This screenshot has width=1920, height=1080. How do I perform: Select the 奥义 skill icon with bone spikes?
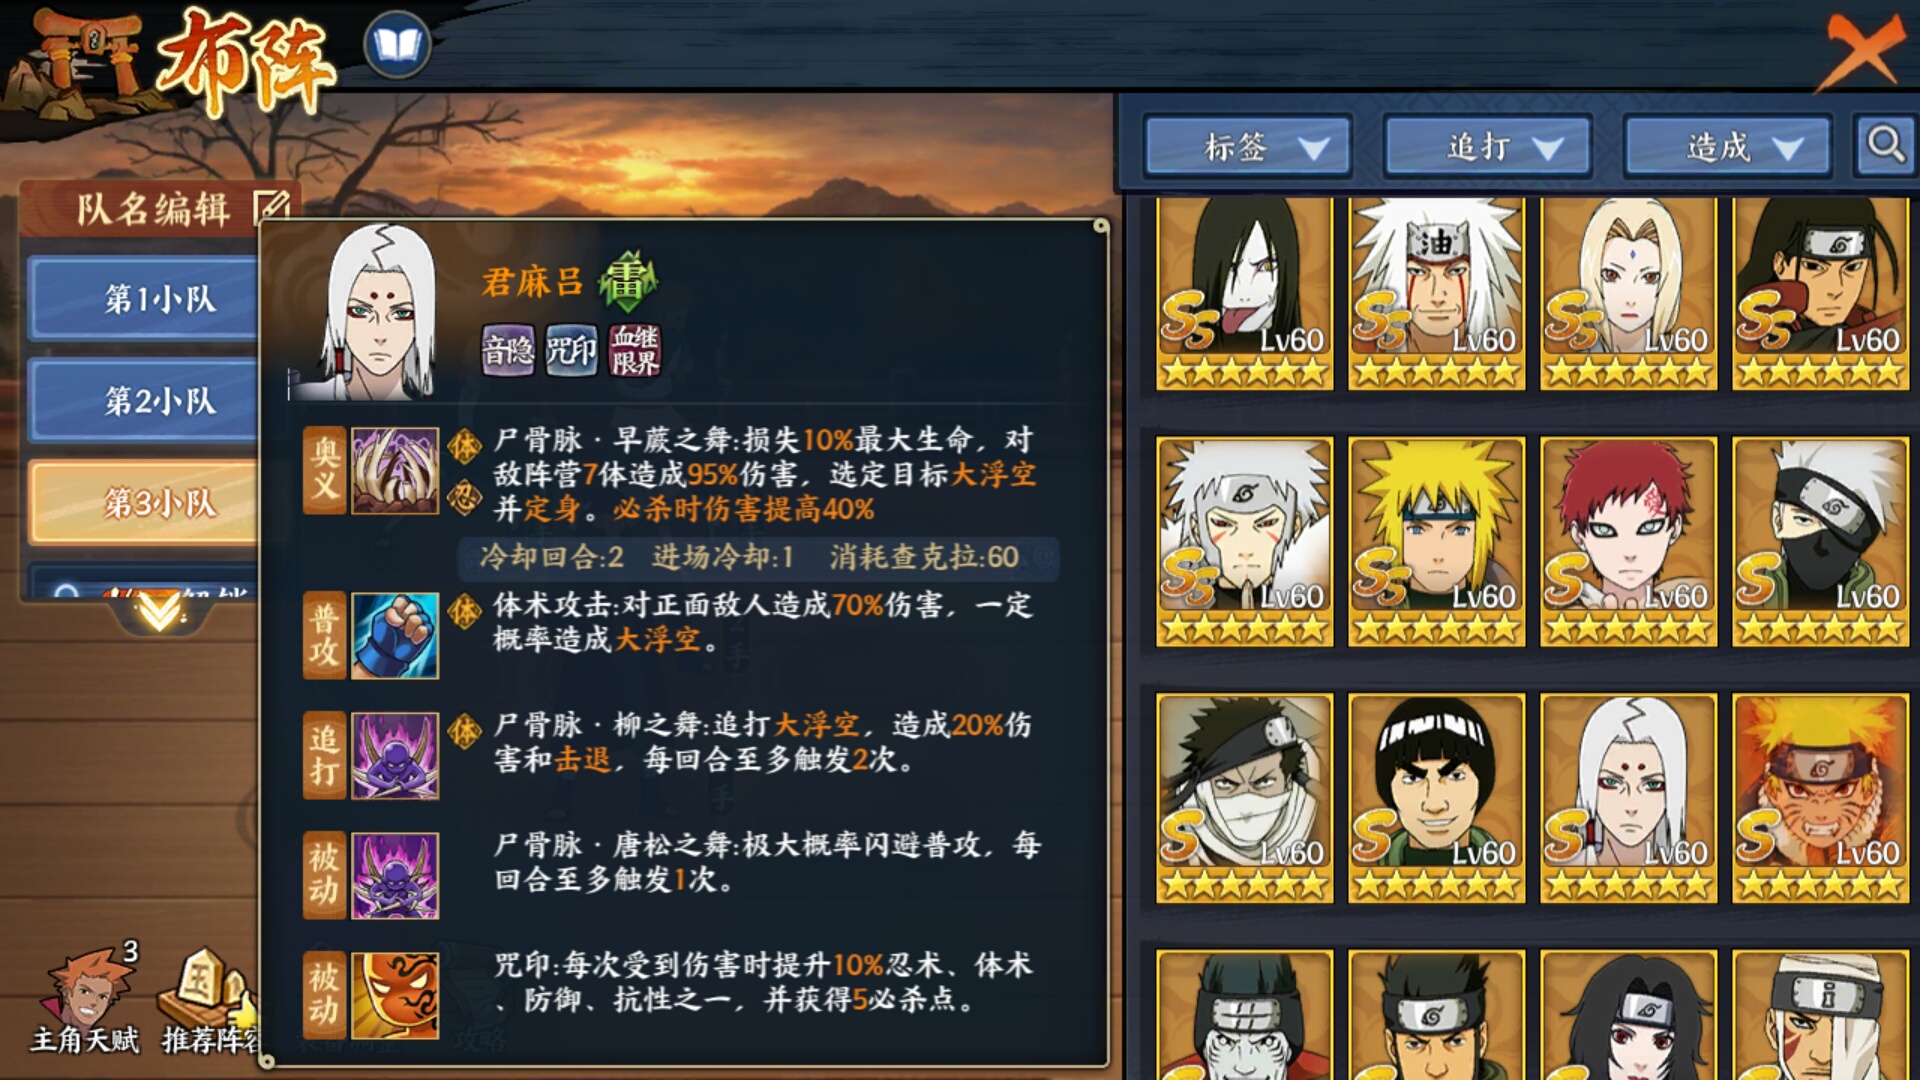point(395,471)
